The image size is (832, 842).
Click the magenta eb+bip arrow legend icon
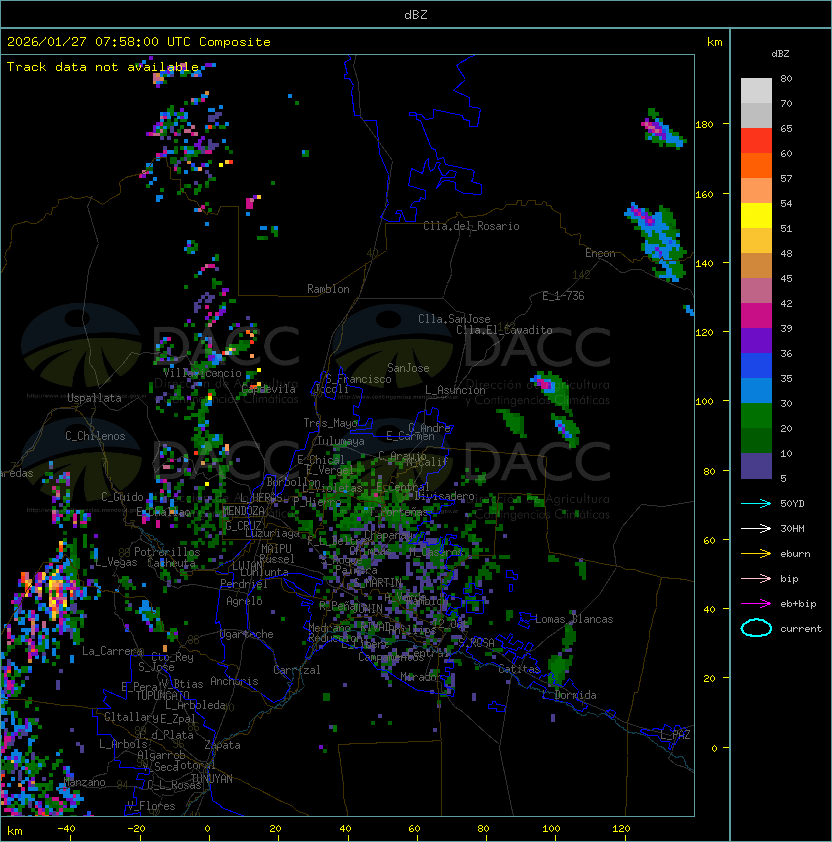[x=756, y=604]
